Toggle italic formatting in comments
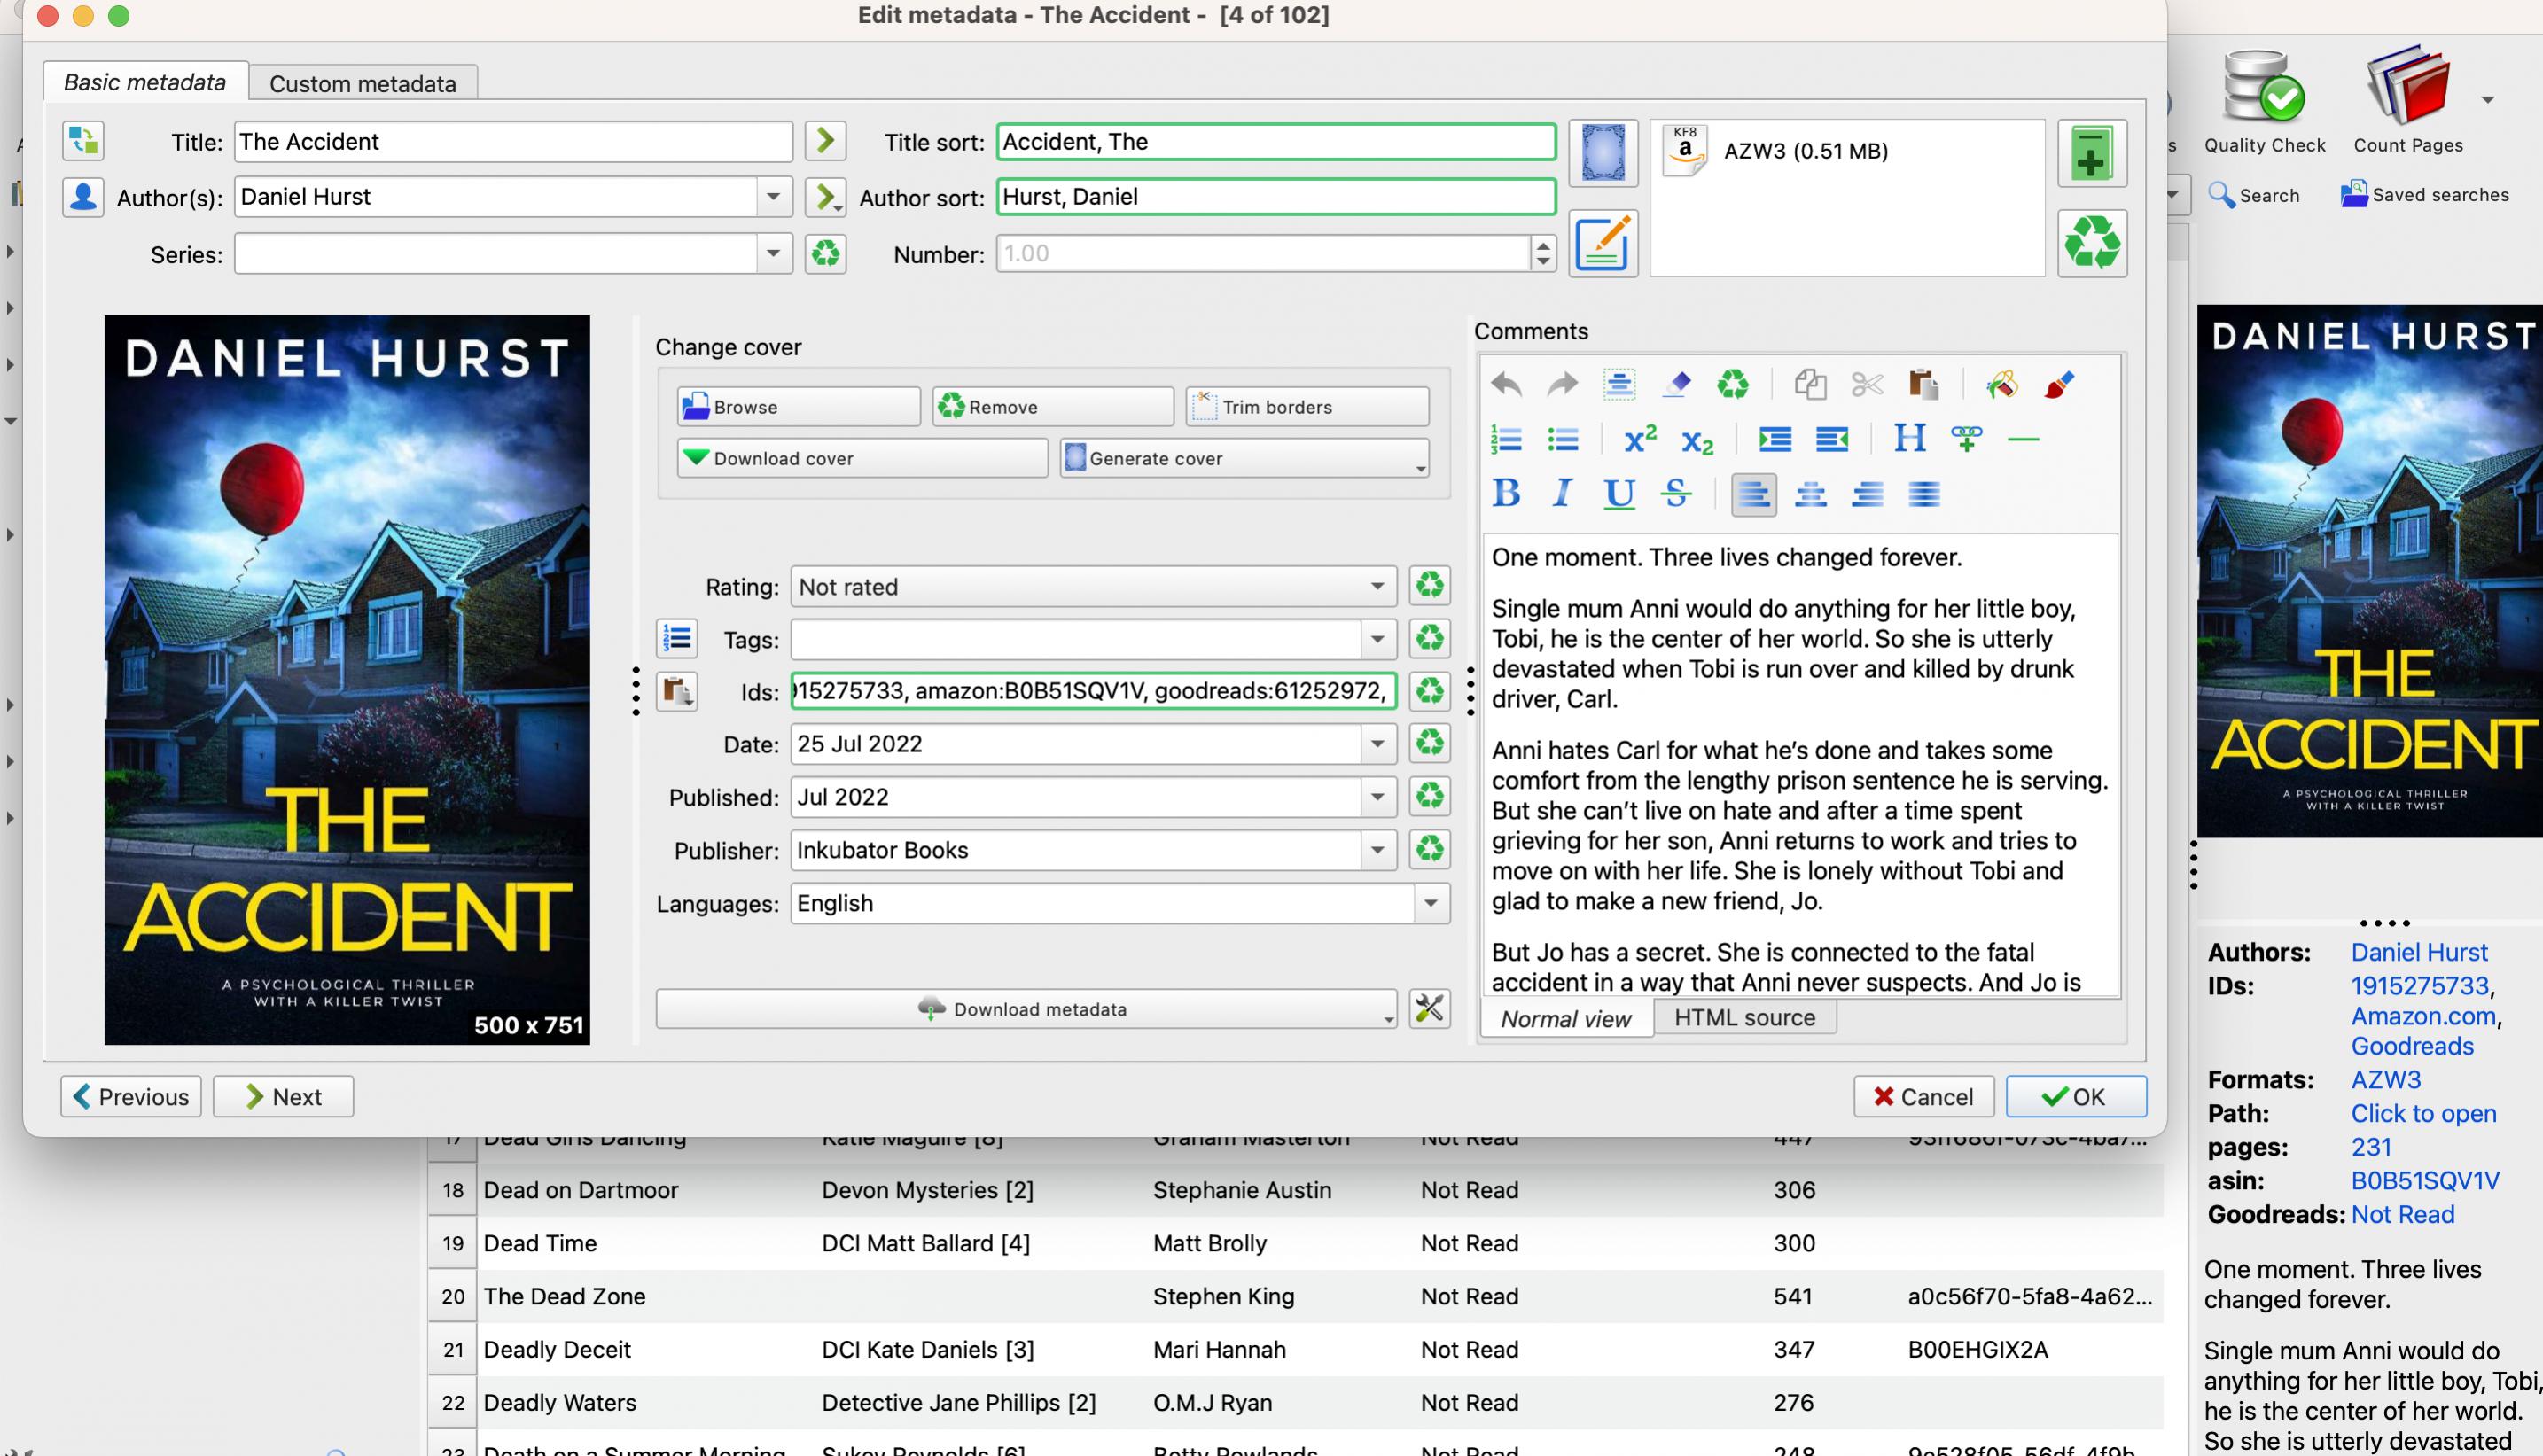 tap(1562, 493)
